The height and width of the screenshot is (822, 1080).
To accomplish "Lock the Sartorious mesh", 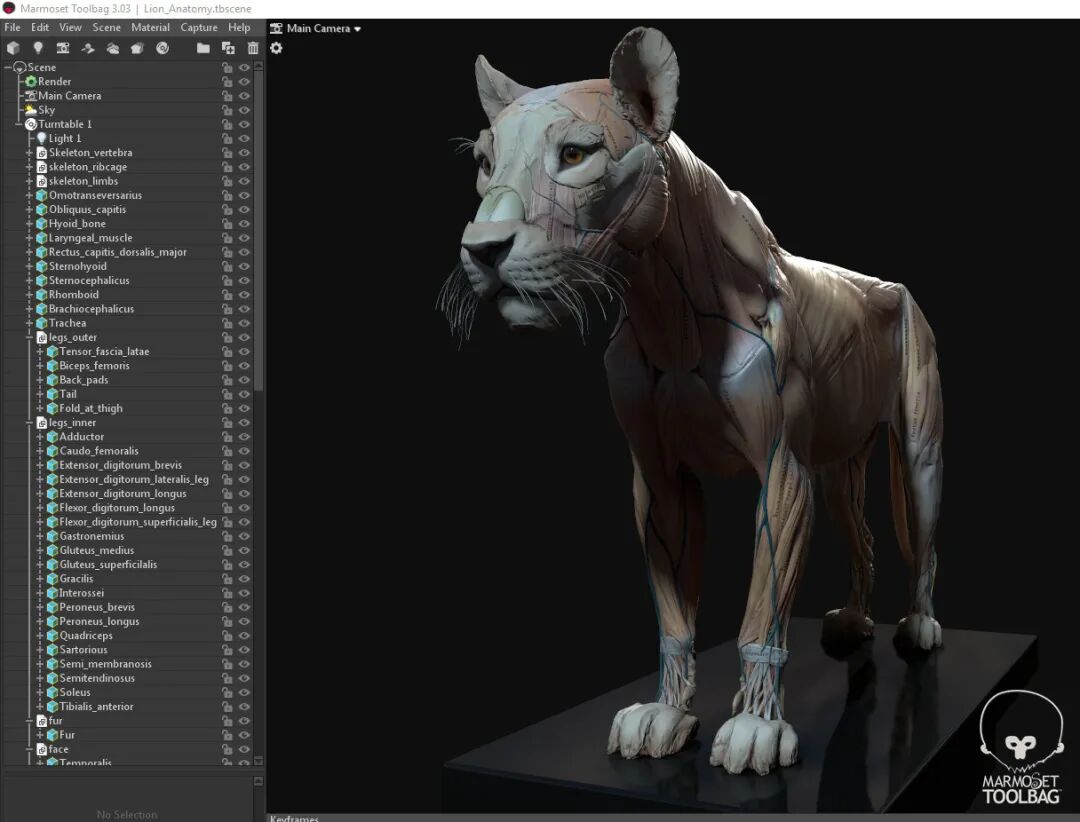I will 227,650.
